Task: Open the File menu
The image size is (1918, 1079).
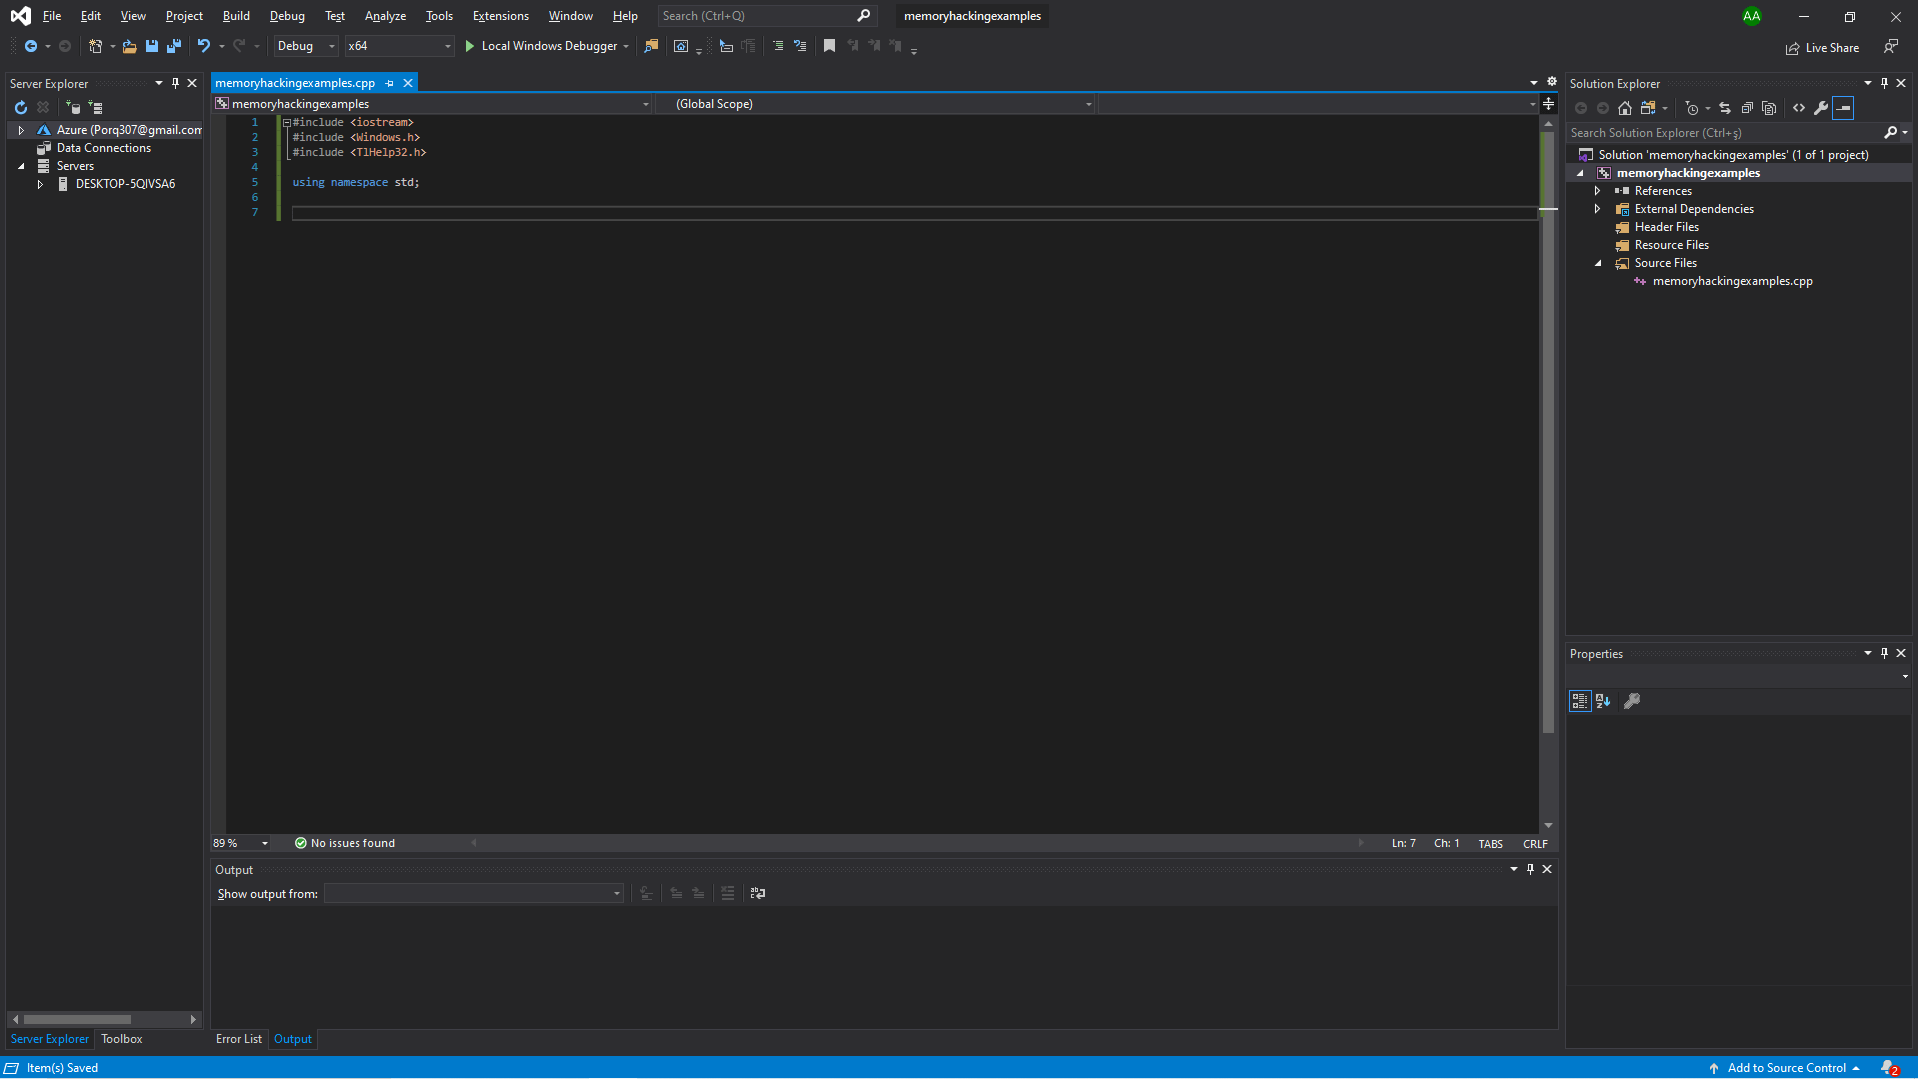Action: point(52,16)
